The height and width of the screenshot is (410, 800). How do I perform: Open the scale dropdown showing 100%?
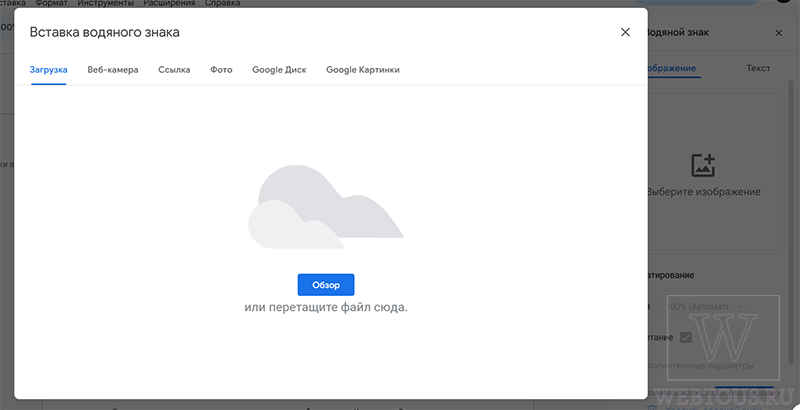point(704,306)
